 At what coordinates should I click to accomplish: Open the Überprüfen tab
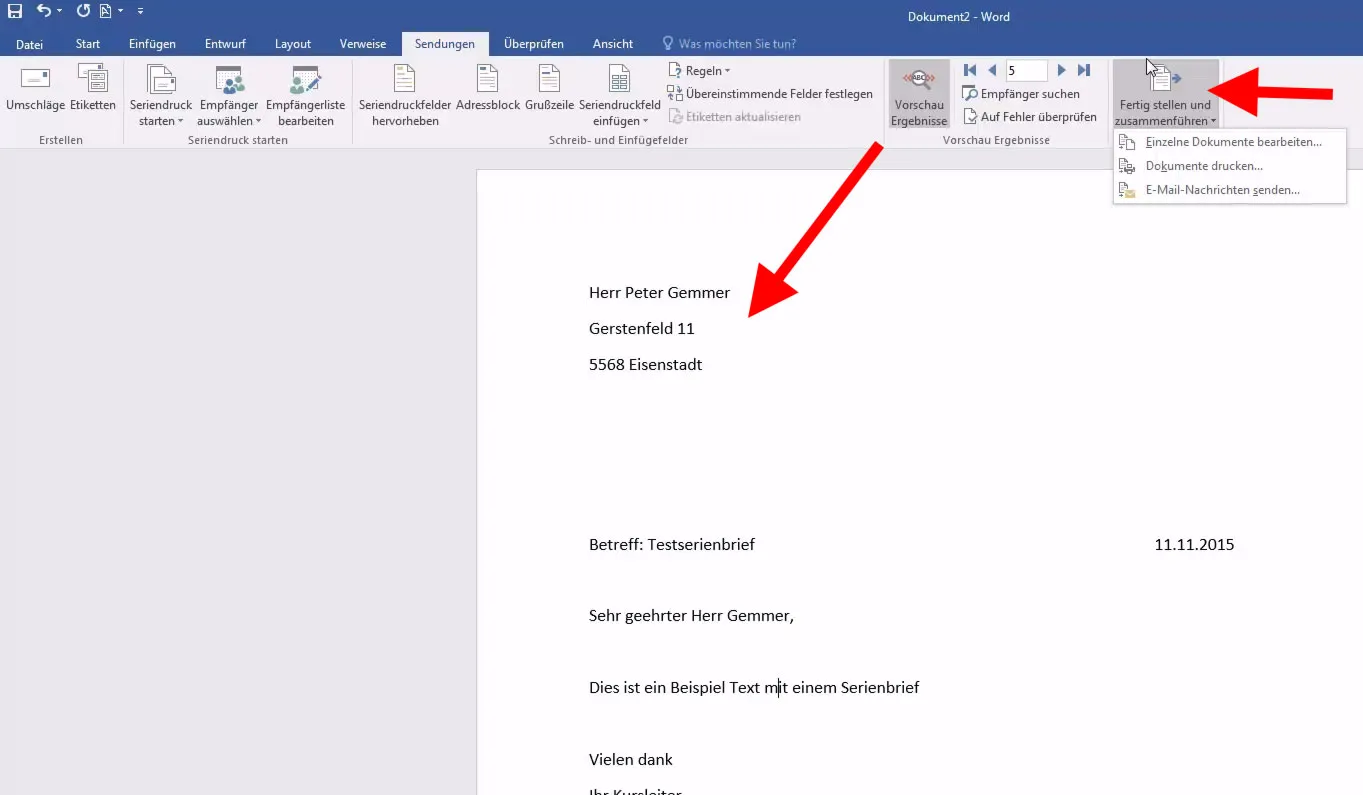[x=534, y=44]
